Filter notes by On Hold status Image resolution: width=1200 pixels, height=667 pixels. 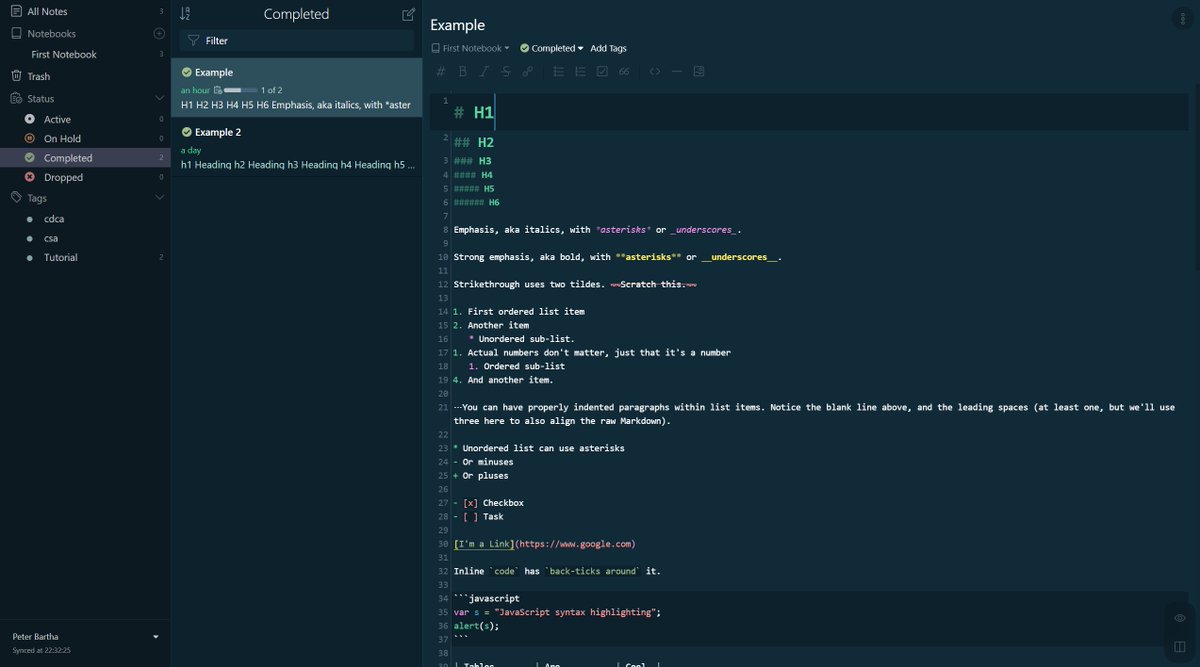(85, 139)
